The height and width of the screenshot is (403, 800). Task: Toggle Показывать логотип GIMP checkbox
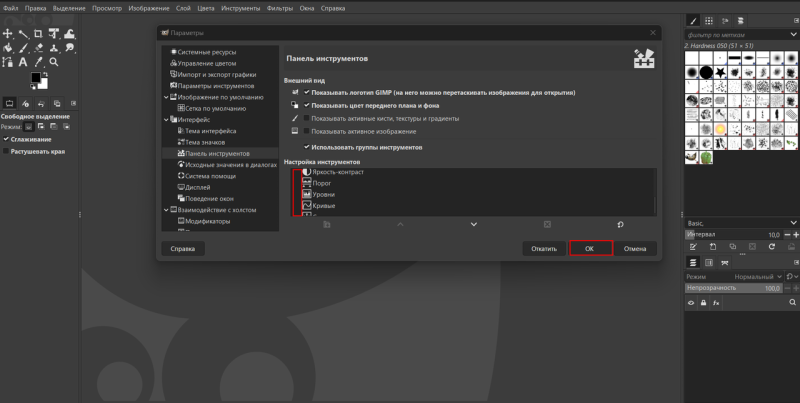click(x=307, y=92)
